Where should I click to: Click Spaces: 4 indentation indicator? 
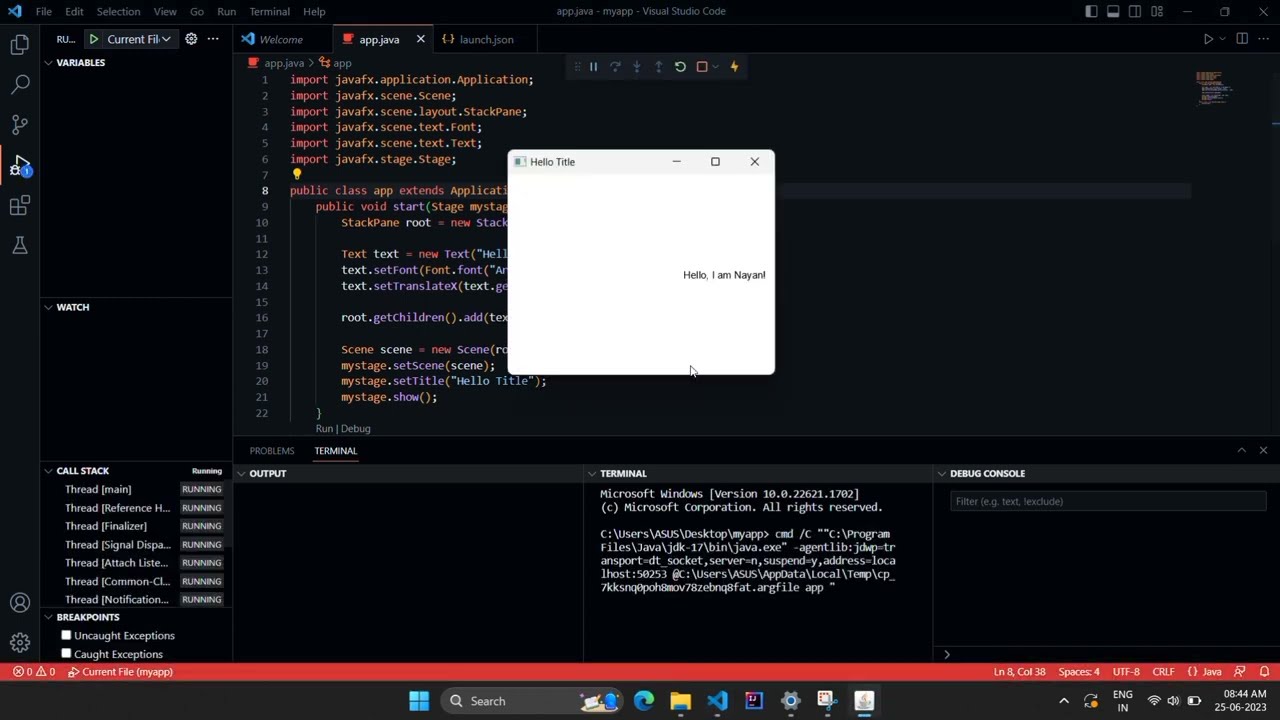click(x=1079, y=672)
